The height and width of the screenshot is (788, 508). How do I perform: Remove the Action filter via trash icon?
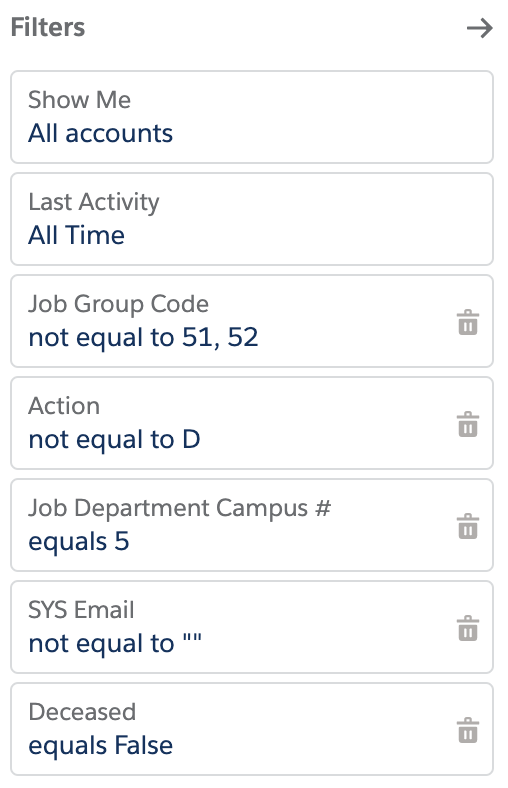(x=468, y=424)
